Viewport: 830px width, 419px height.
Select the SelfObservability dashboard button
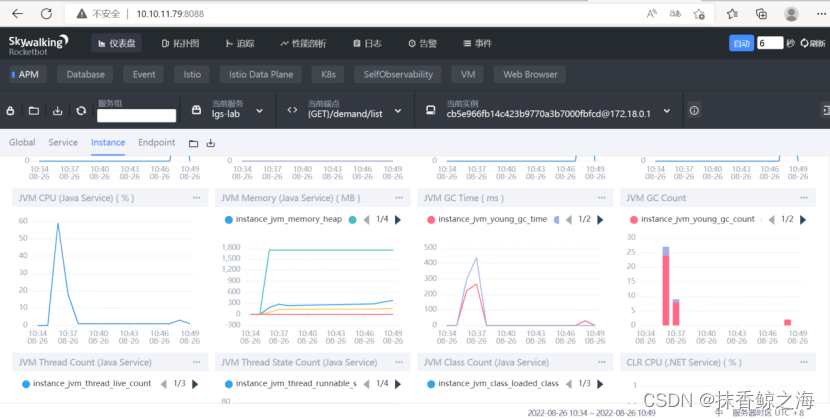coord(398,75)
